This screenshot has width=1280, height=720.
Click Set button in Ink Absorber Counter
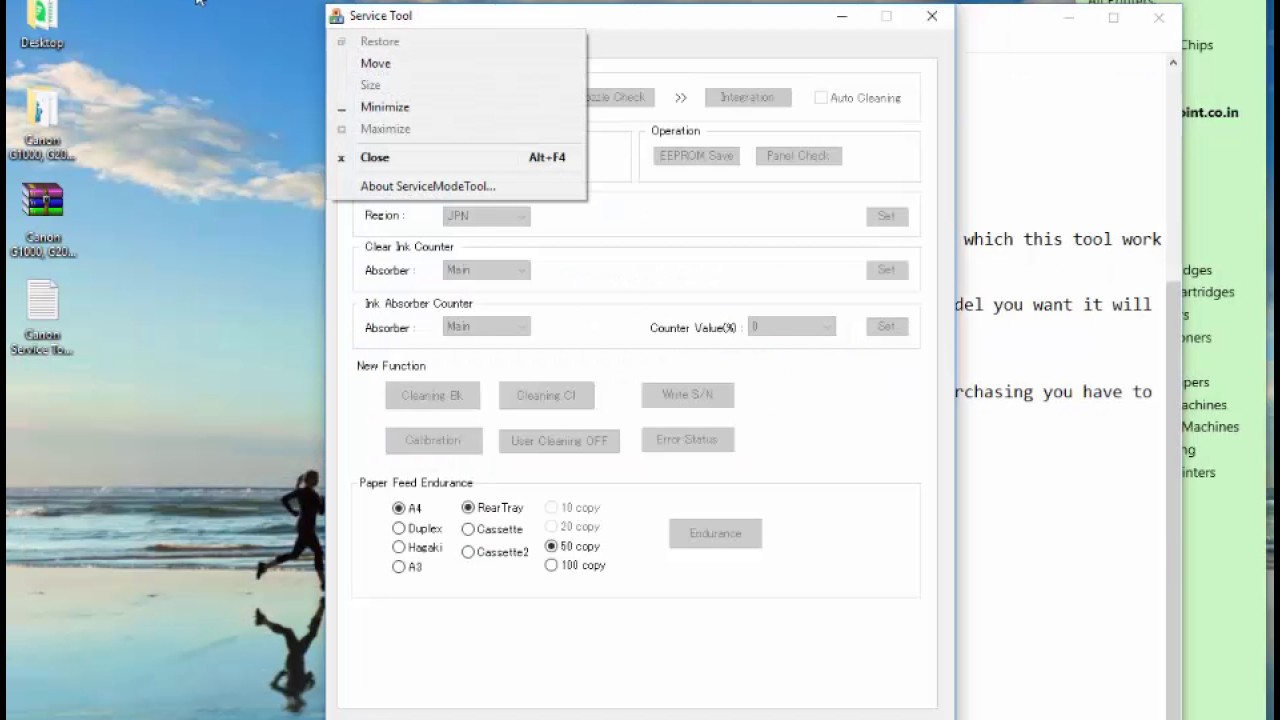(x=887, y=326)
